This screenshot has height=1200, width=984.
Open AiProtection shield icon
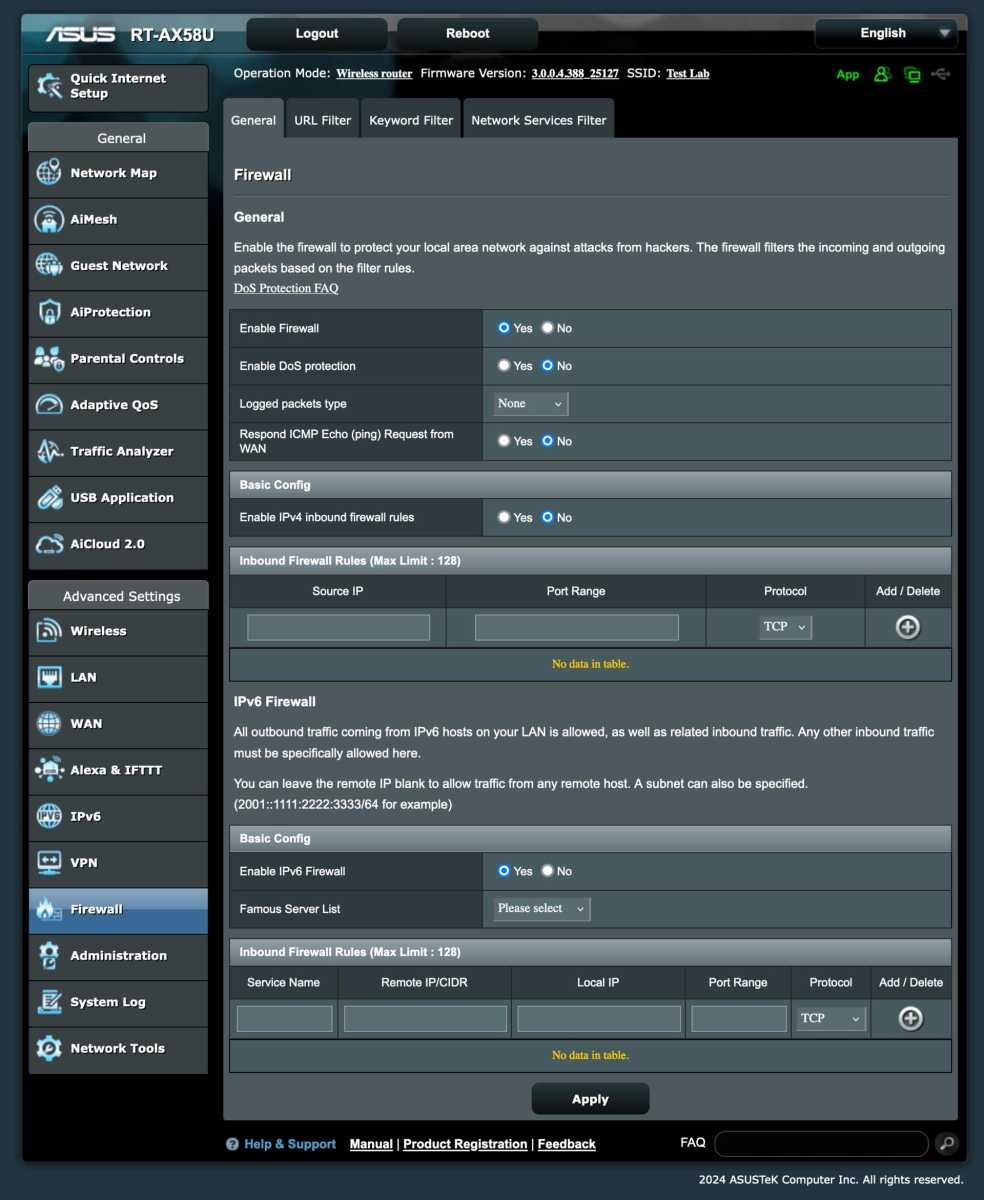tap(49, 312)
